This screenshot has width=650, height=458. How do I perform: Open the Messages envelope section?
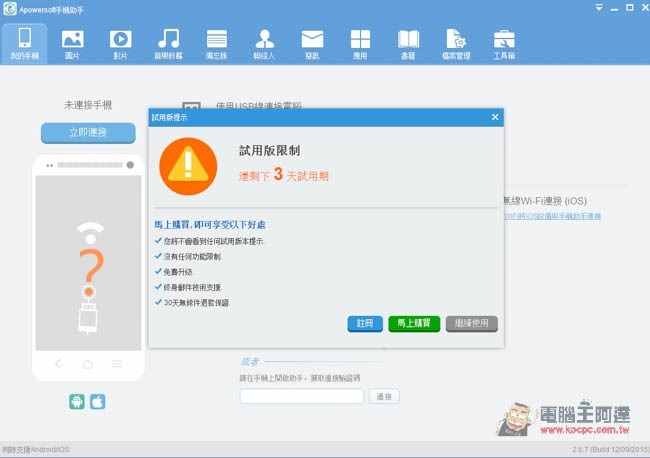[x=312, y=44]
